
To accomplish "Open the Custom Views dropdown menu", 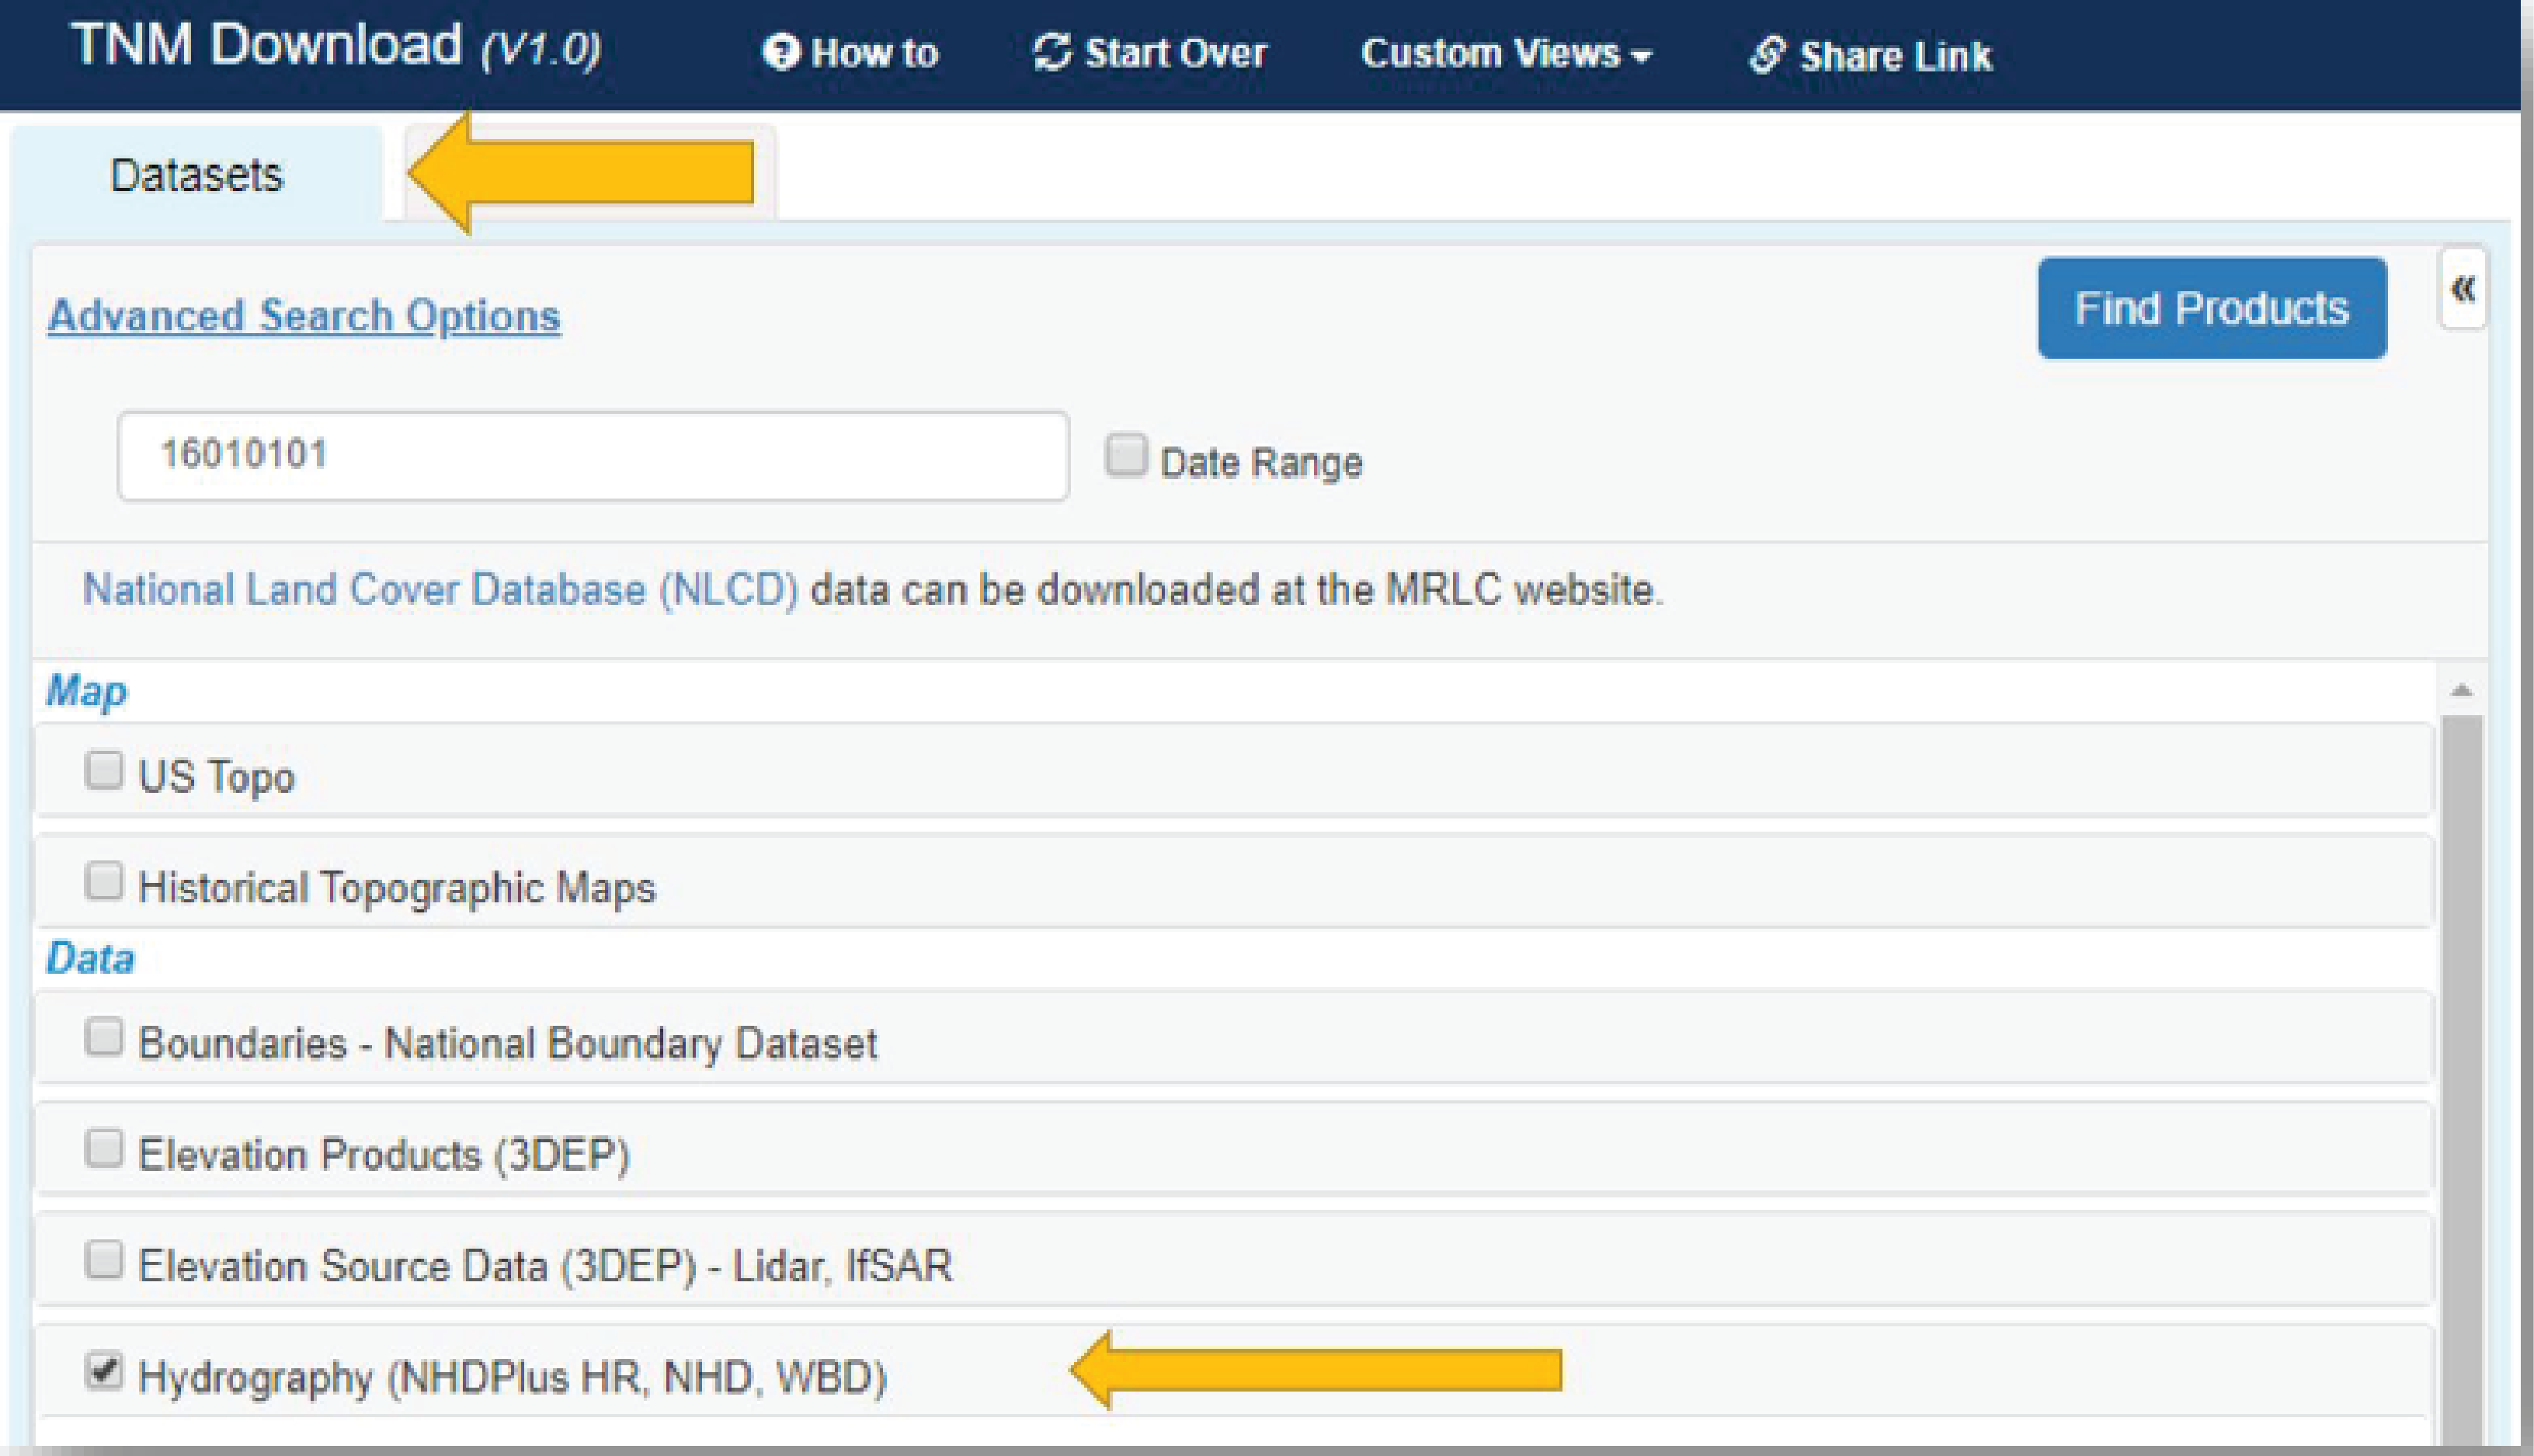I will coord(1506,53).
